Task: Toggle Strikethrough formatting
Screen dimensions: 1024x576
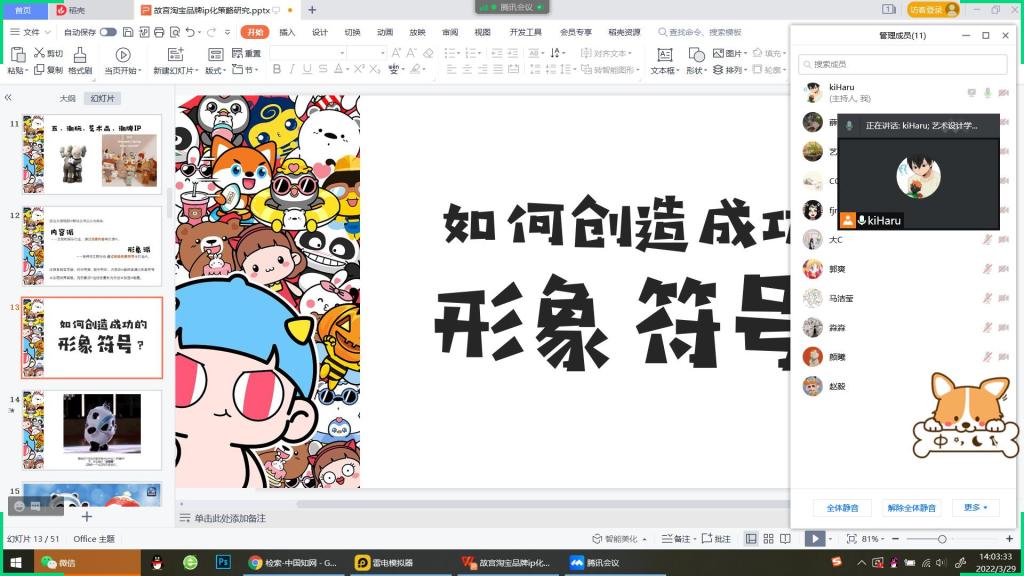Action: coord(323,69)
